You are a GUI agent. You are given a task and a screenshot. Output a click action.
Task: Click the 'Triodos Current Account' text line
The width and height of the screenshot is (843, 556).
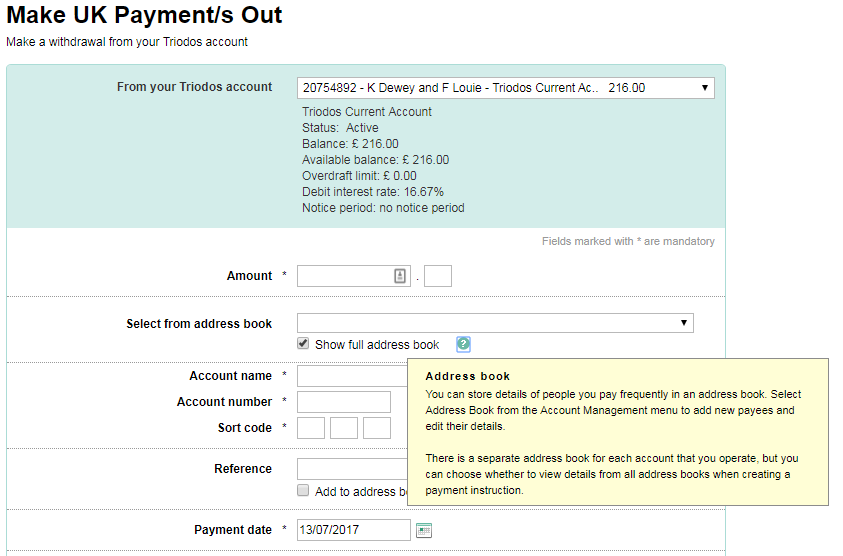367,112
